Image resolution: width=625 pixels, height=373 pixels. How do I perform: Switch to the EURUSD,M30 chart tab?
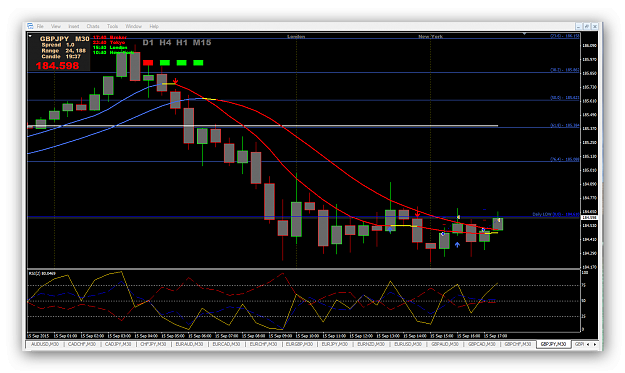408,344
